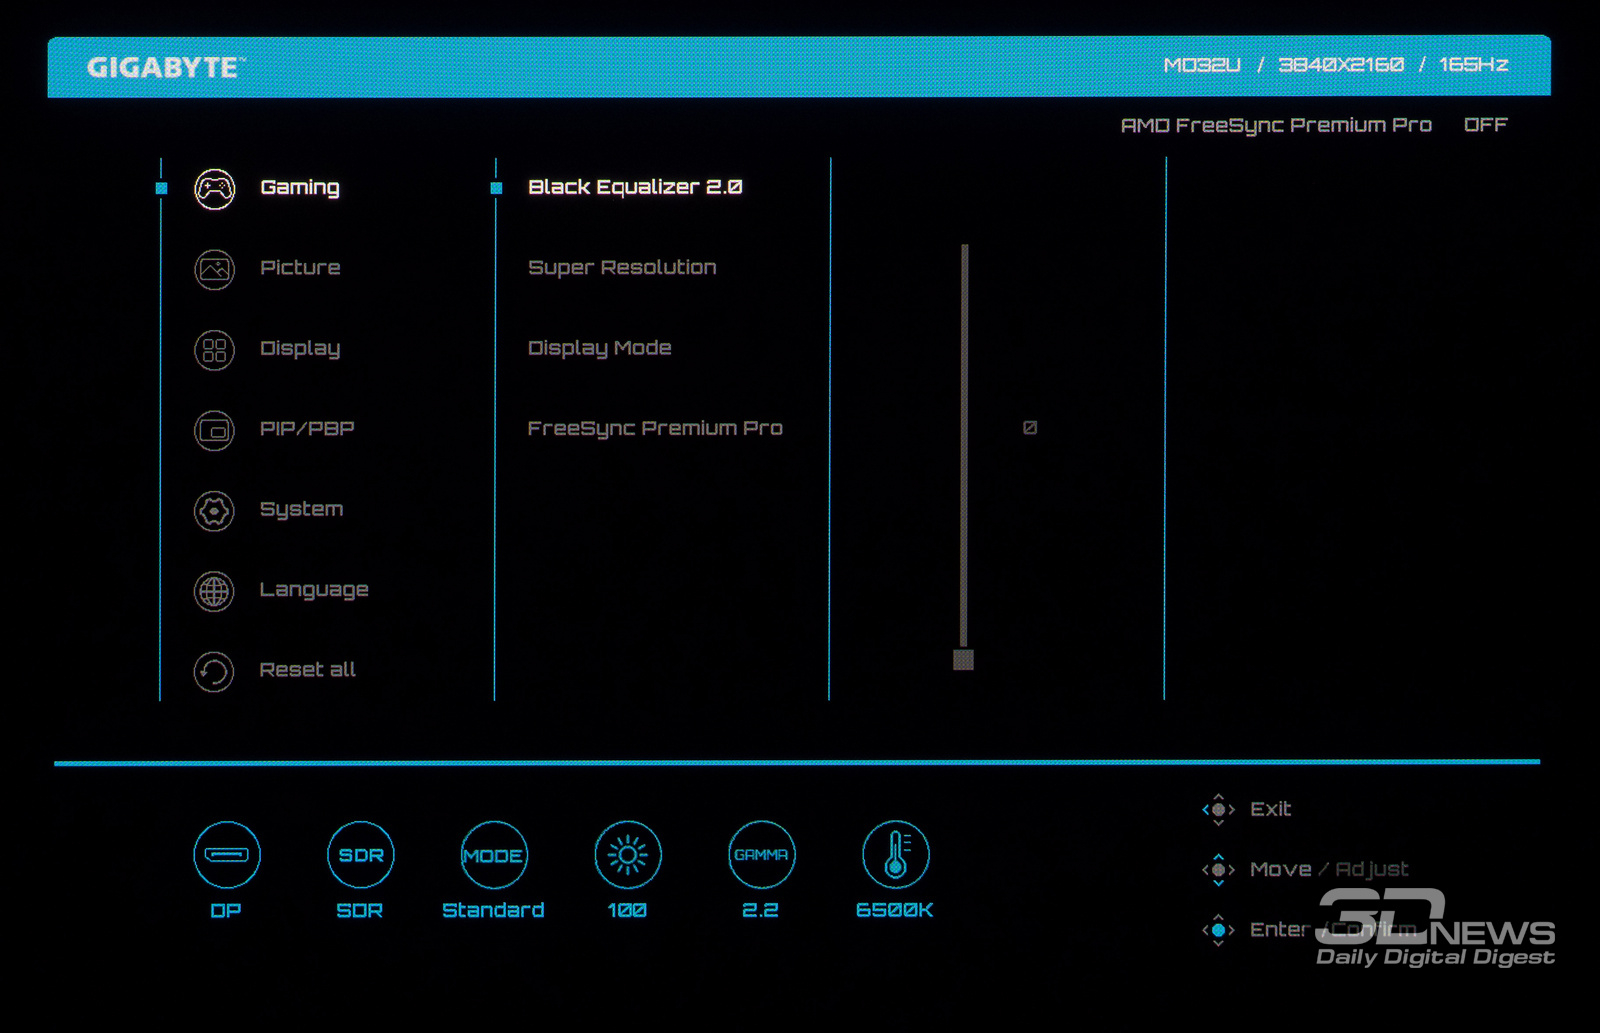This screenshot has width=1600, height=1033.
Task: Click the 100 brightness value
Action: pyautogui.click(x=627, y=911)
